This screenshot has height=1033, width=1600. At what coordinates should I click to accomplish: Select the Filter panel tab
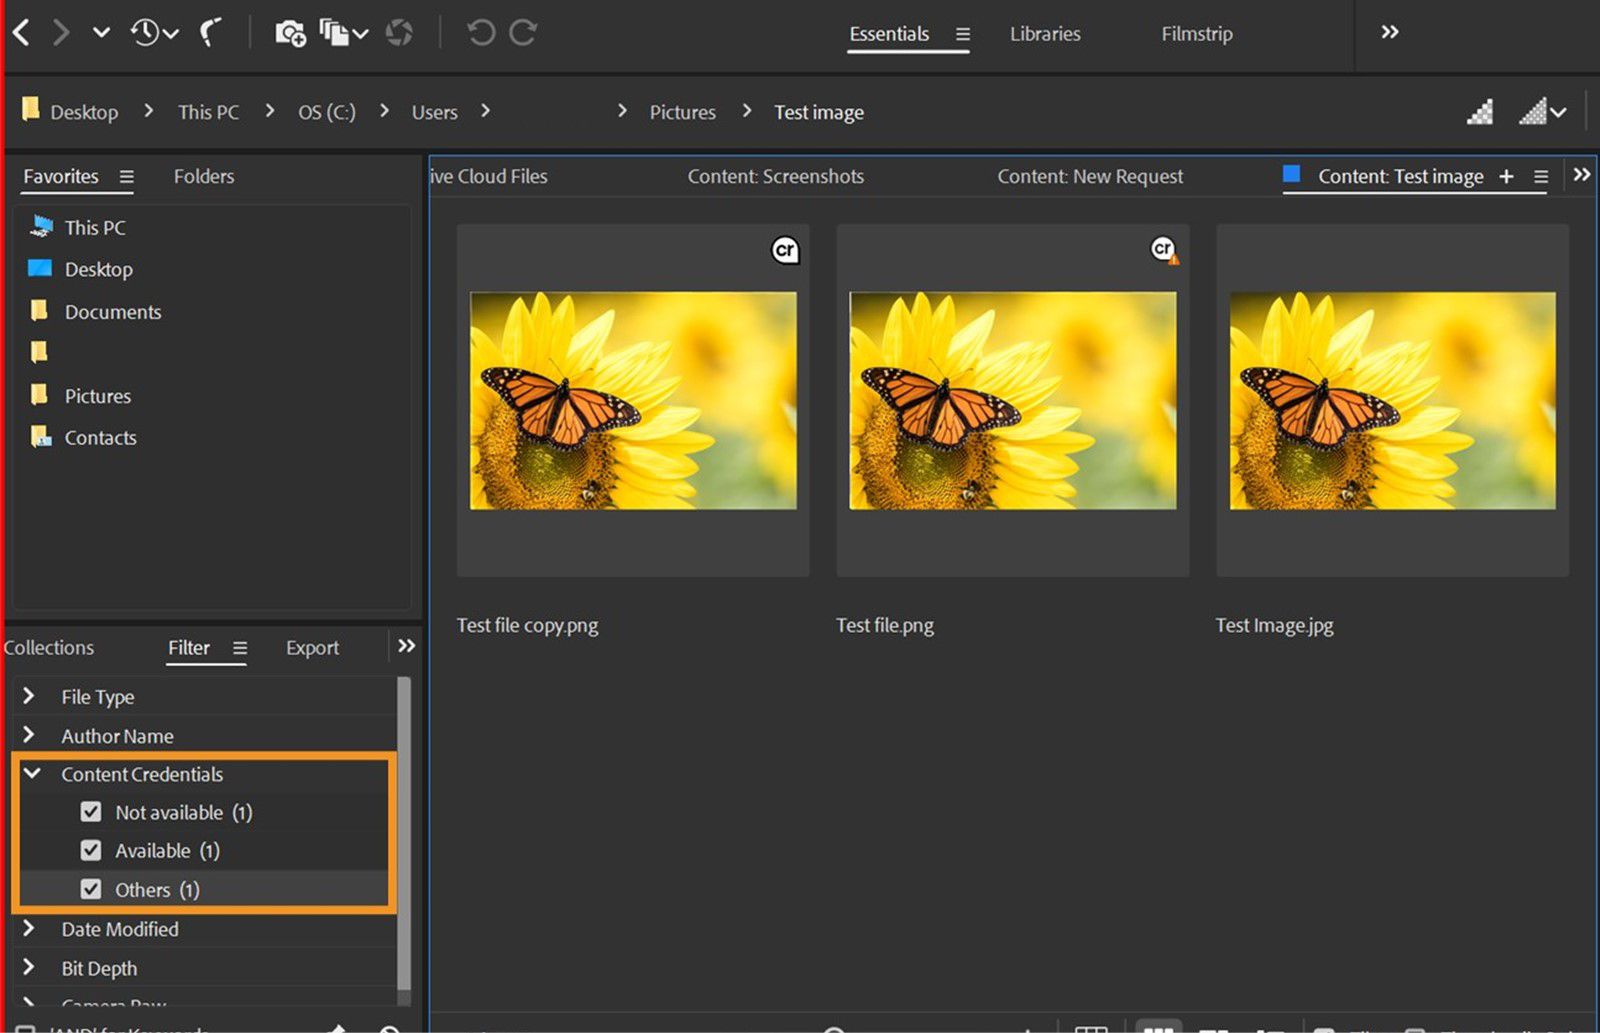[x=188, y=648]
